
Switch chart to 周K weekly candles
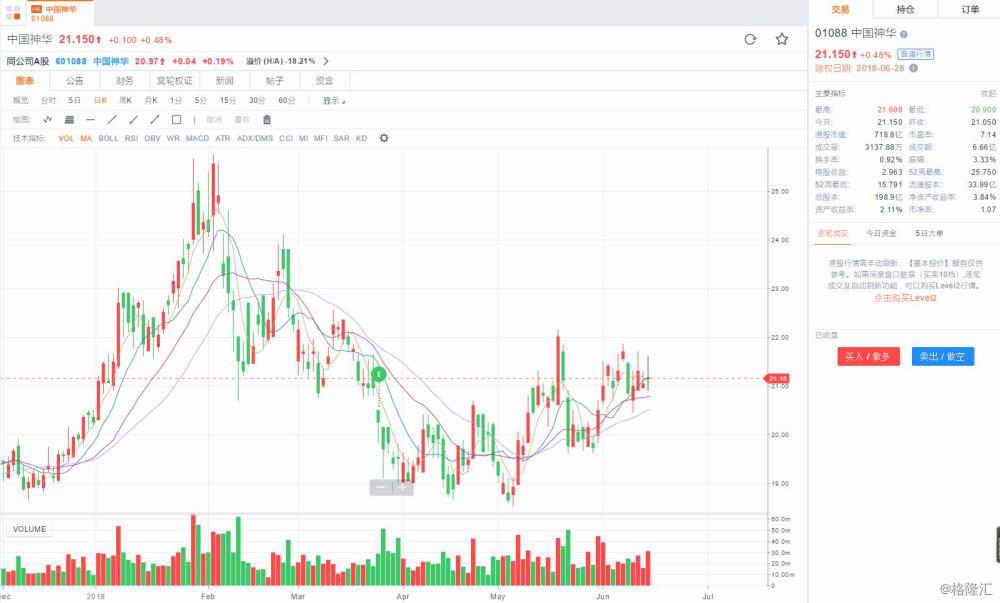click(126, 101)
